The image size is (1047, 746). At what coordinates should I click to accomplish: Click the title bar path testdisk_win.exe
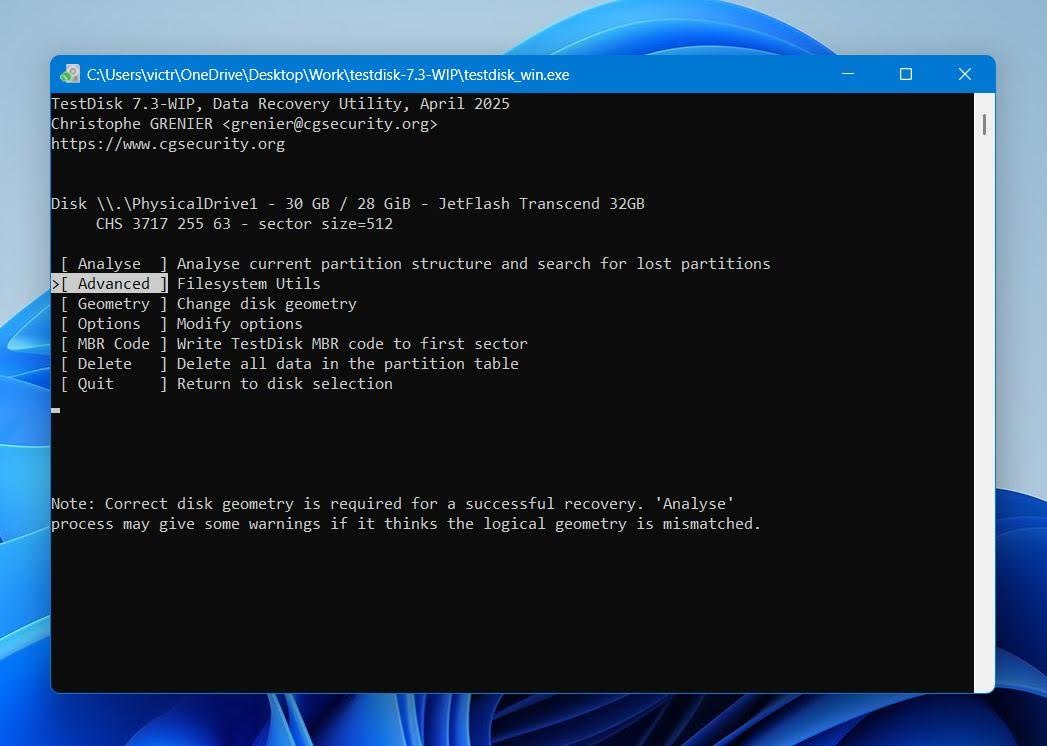(x=328, y=75)
